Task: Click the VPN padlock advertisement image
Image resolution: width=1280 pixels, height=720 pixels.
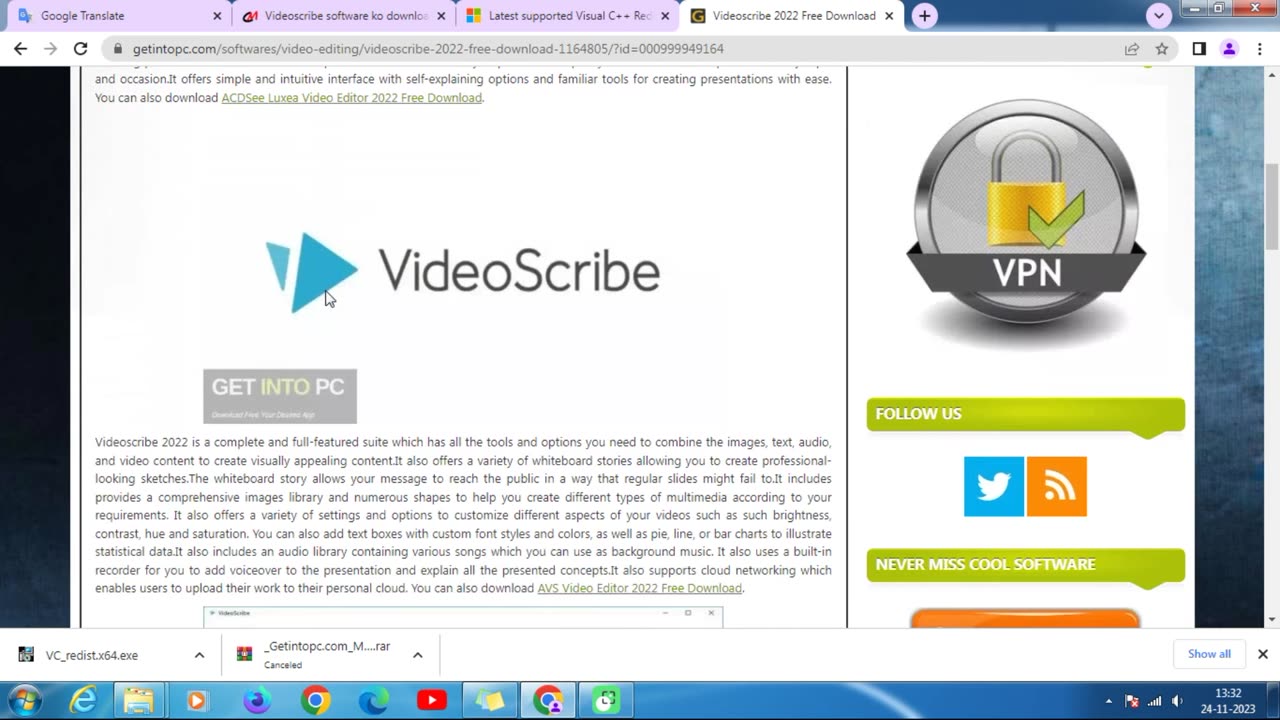Action: (x=1026, y=222)
